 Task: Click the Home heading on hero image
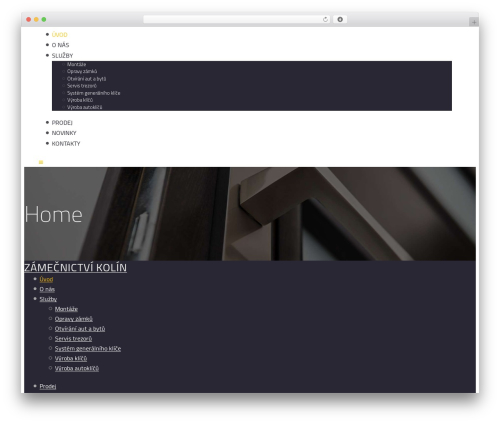click(x=54, y=215)
